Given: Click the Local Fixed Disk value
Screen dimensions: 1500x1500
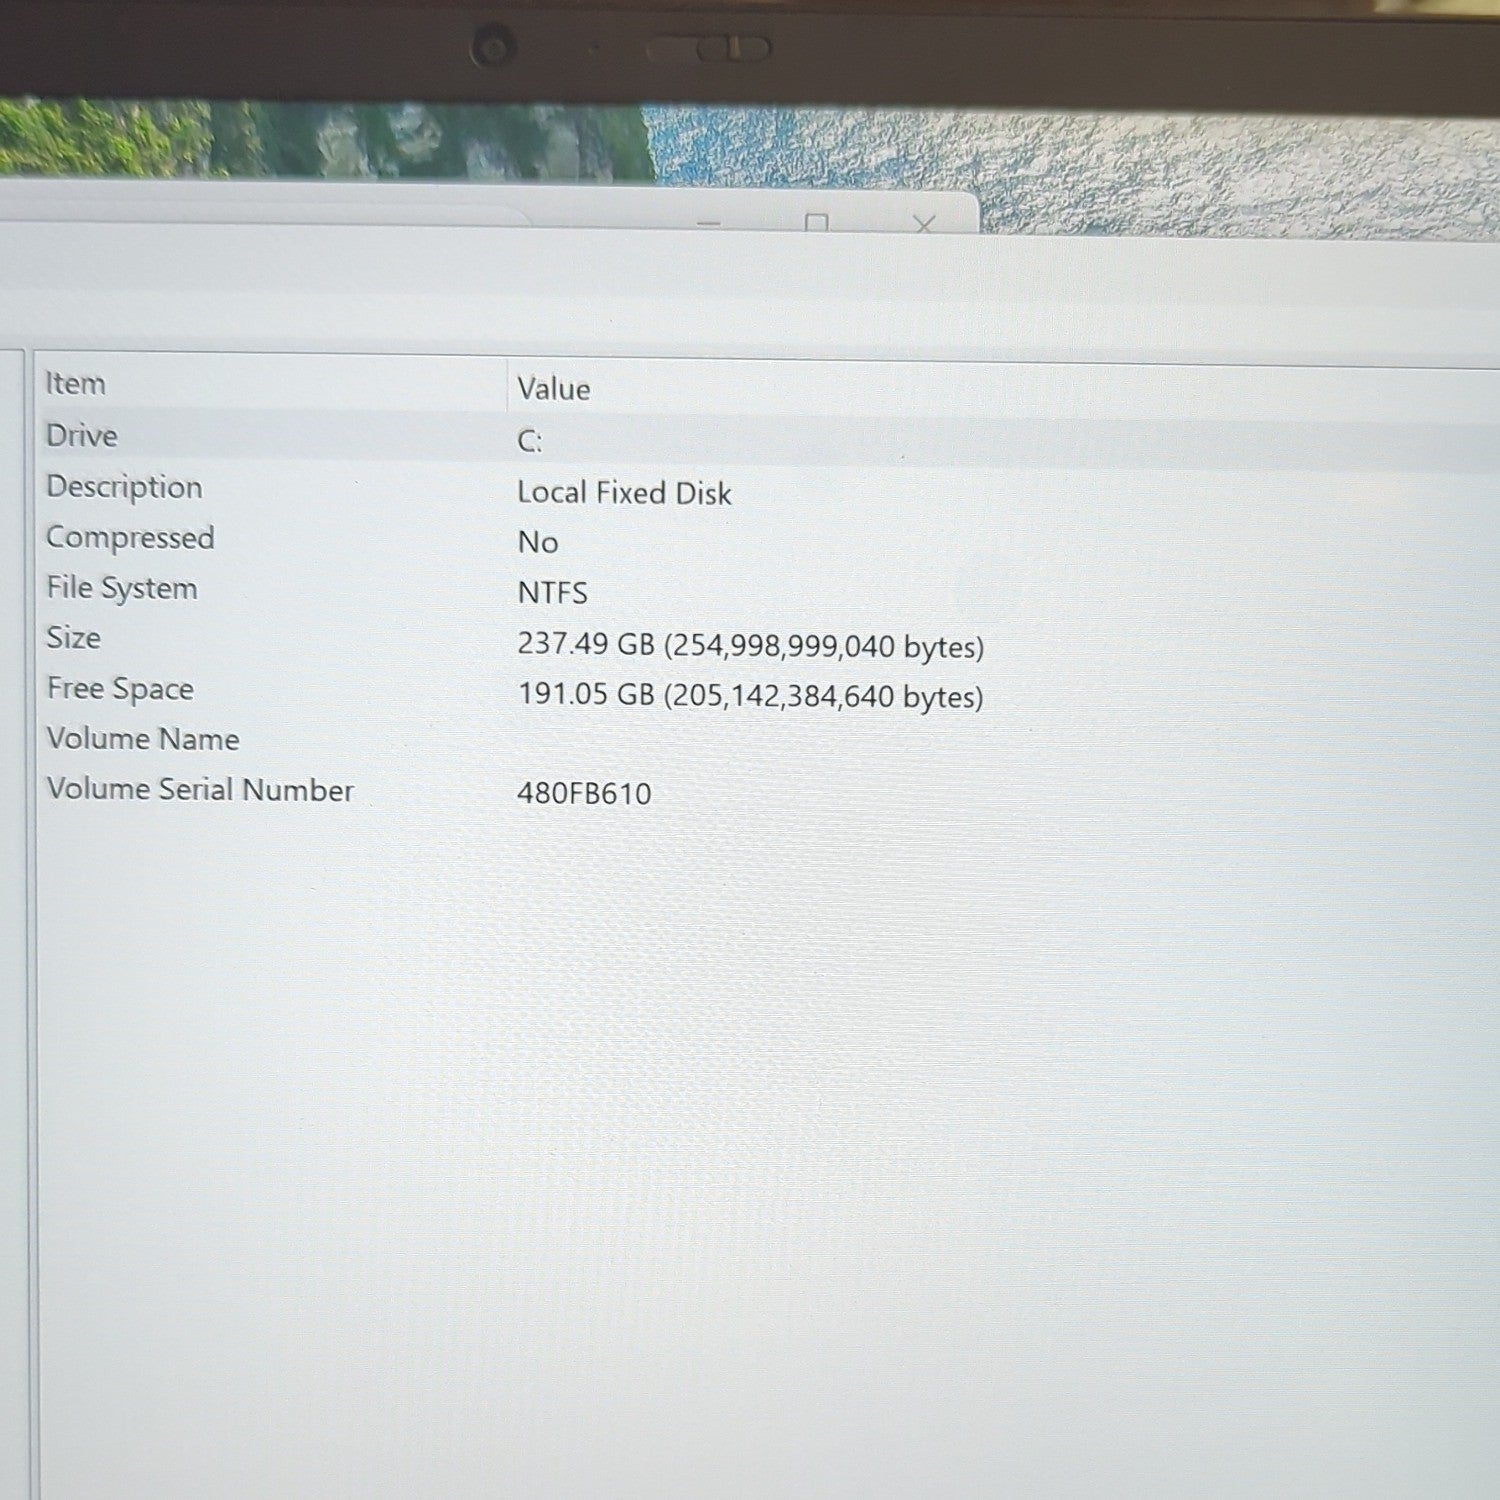Looking at the screenshot, I should (x=624, y=493).
